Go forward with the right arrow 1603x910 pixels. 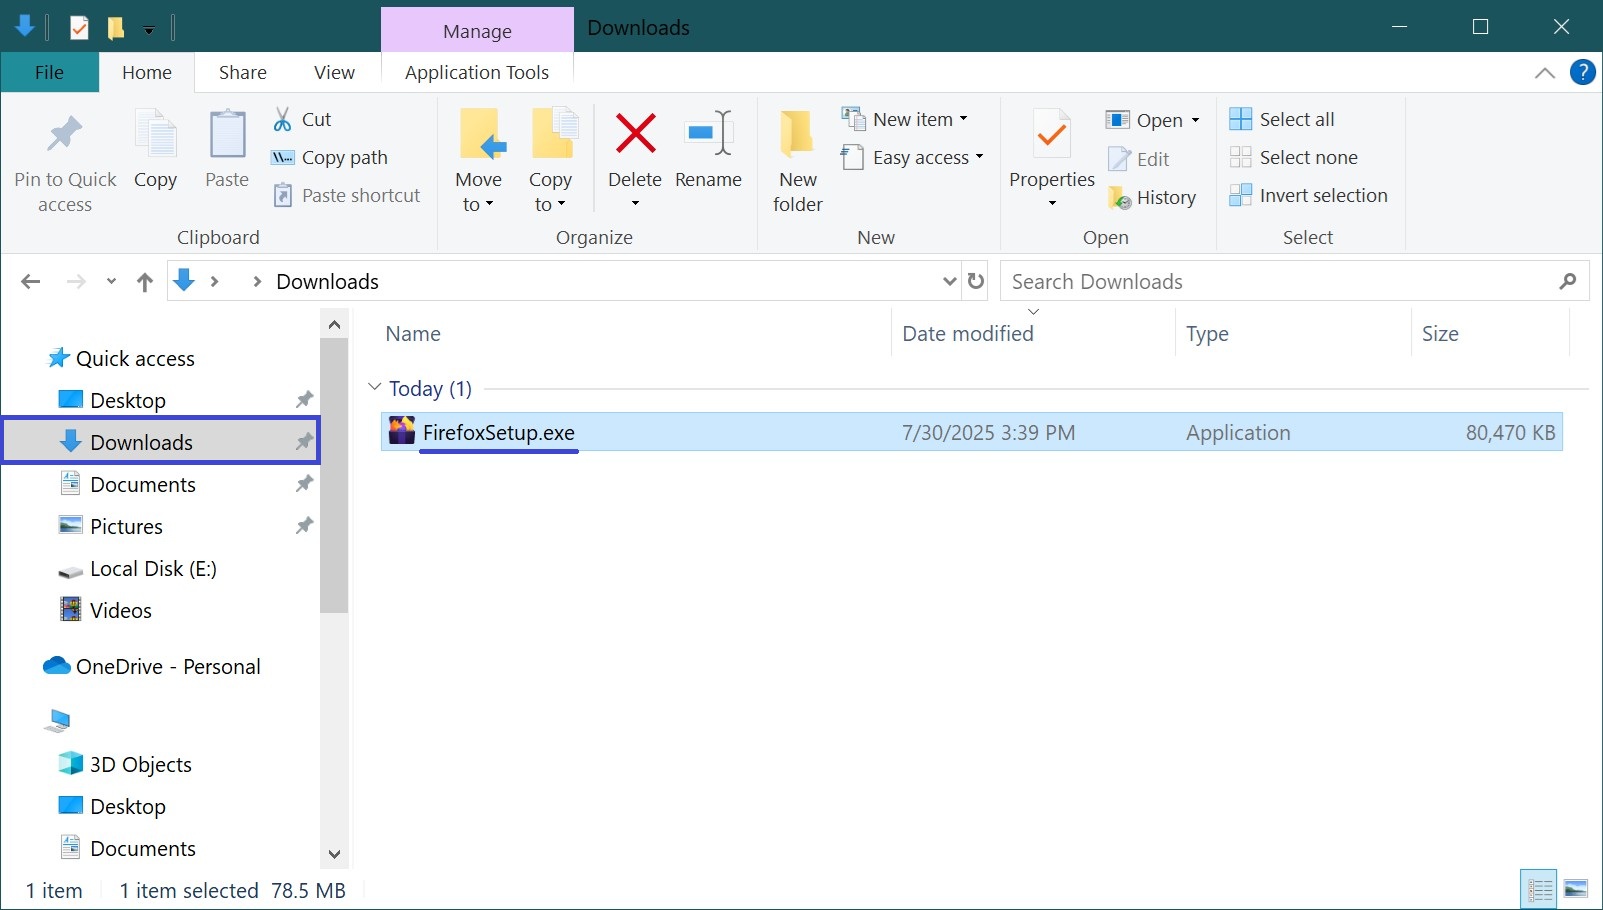[x=76, y=282]
